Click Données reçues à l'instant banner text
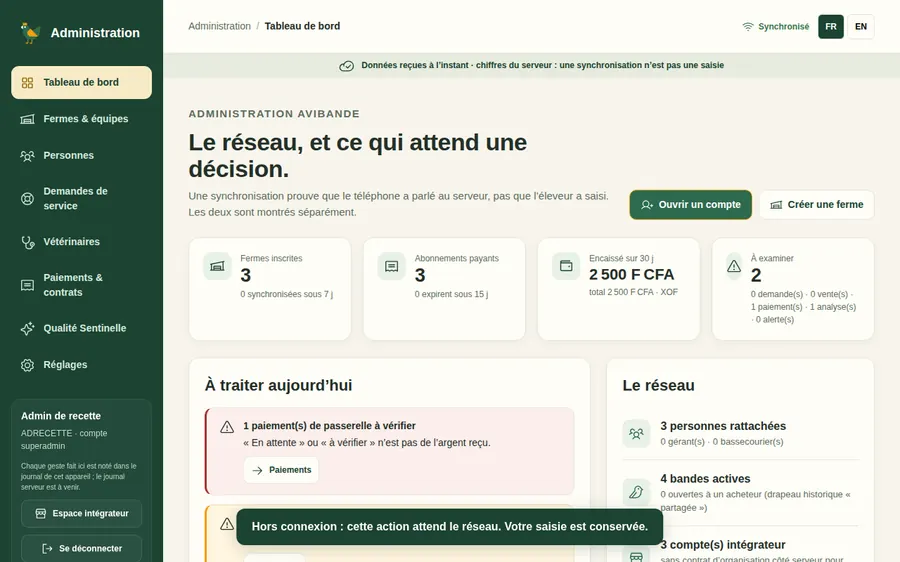 (542, 65)
